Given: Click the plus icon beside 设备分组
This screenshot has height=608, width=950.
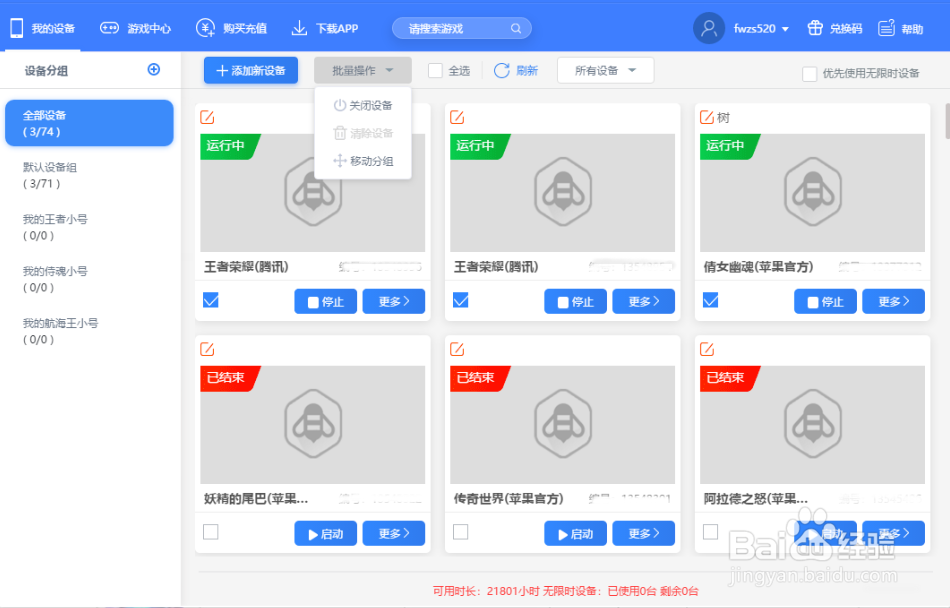Looking at the screenshot, I should [153, 70].
